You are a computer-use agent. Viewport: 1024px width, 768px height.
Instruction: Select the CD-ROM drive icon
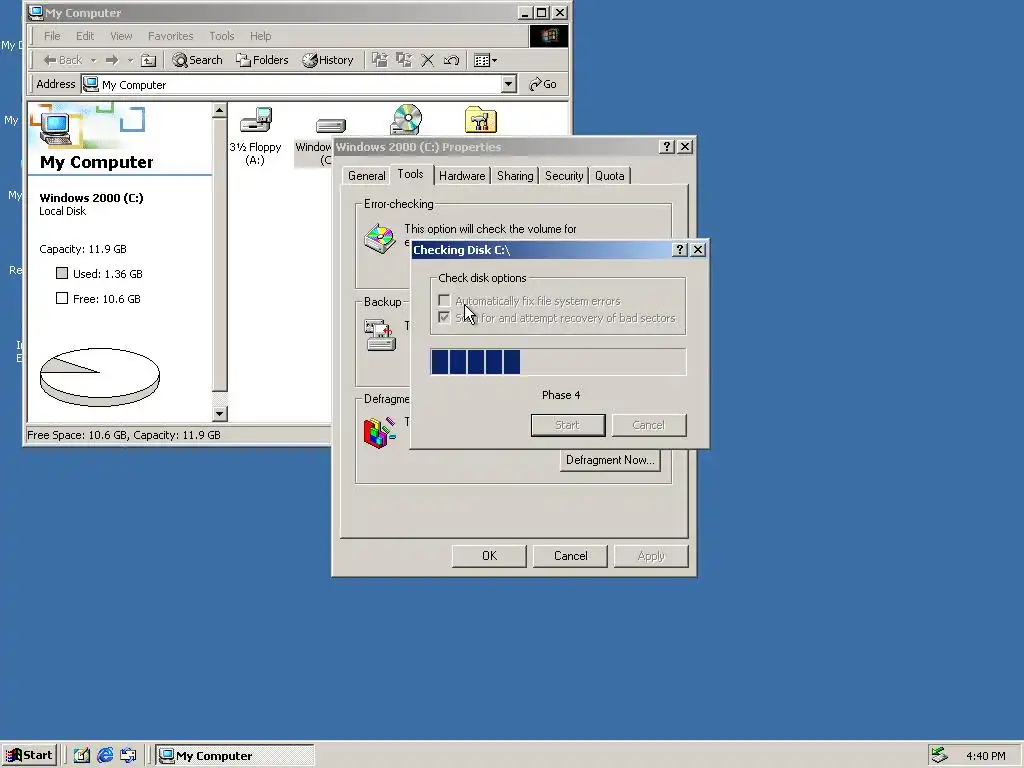pyautogui.click(x=406, y=120)
